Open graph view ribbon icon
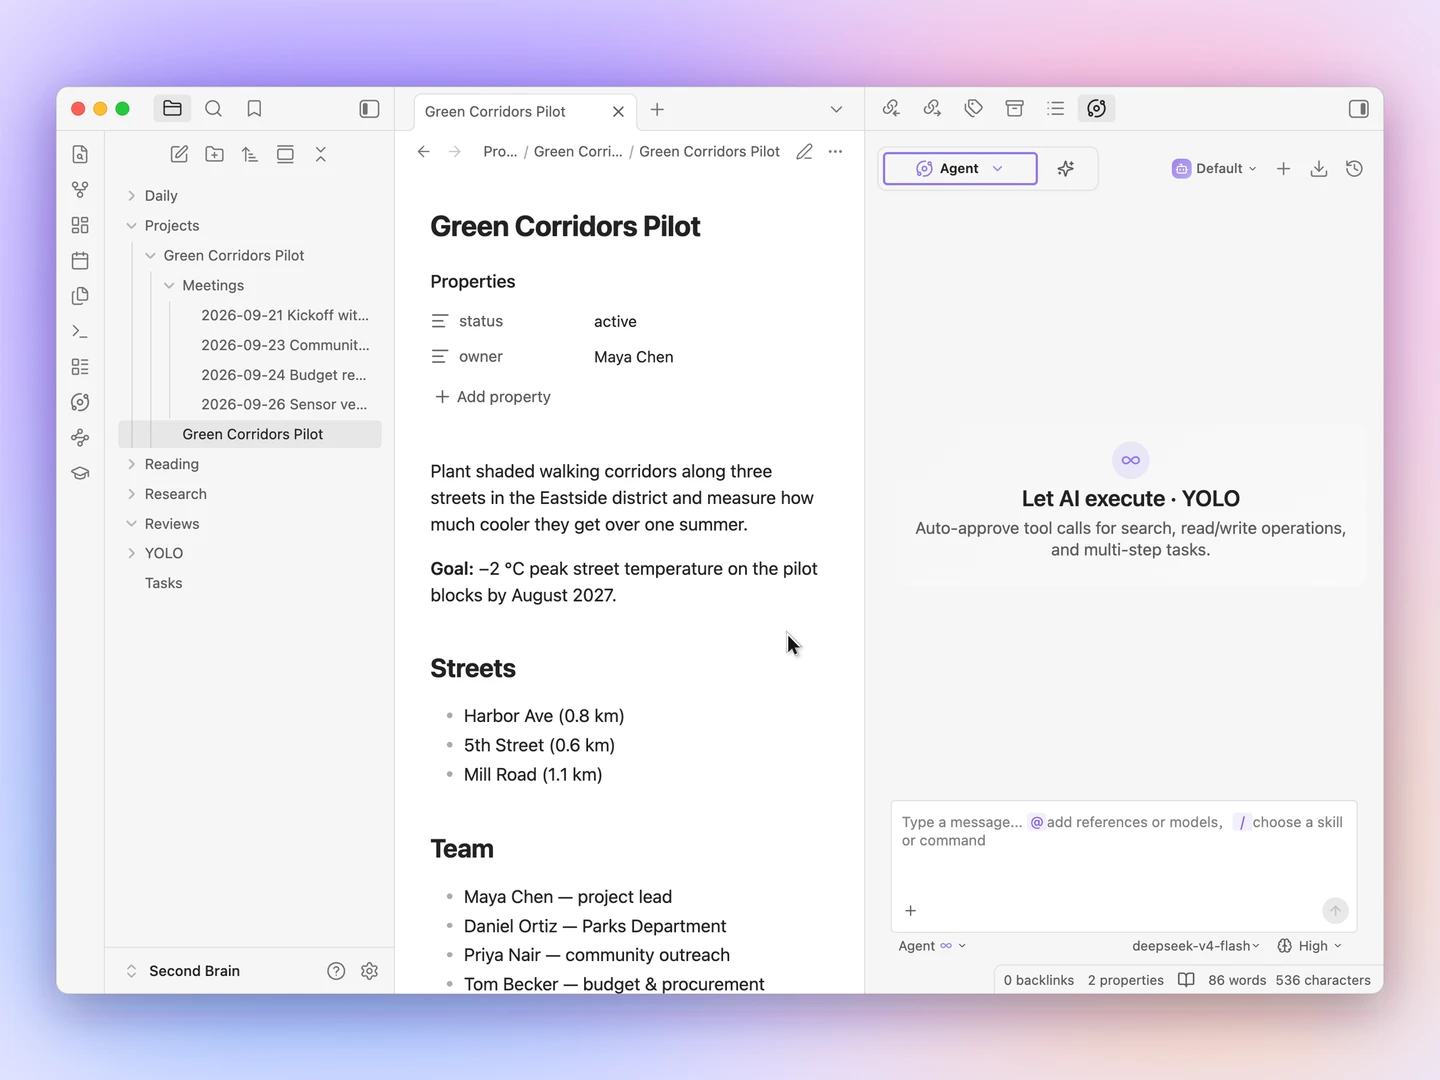1440x1080 pixels. pos(80,189)
